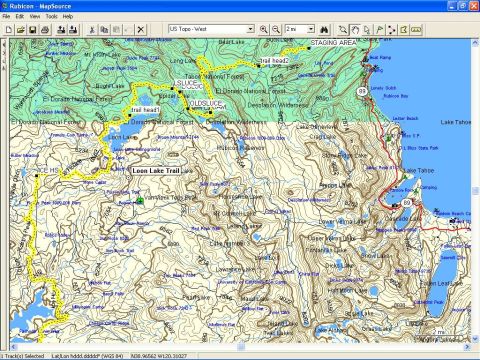The image size is (480, 360).
Task: Open the View menu
Action: click(x=35, y=16)
